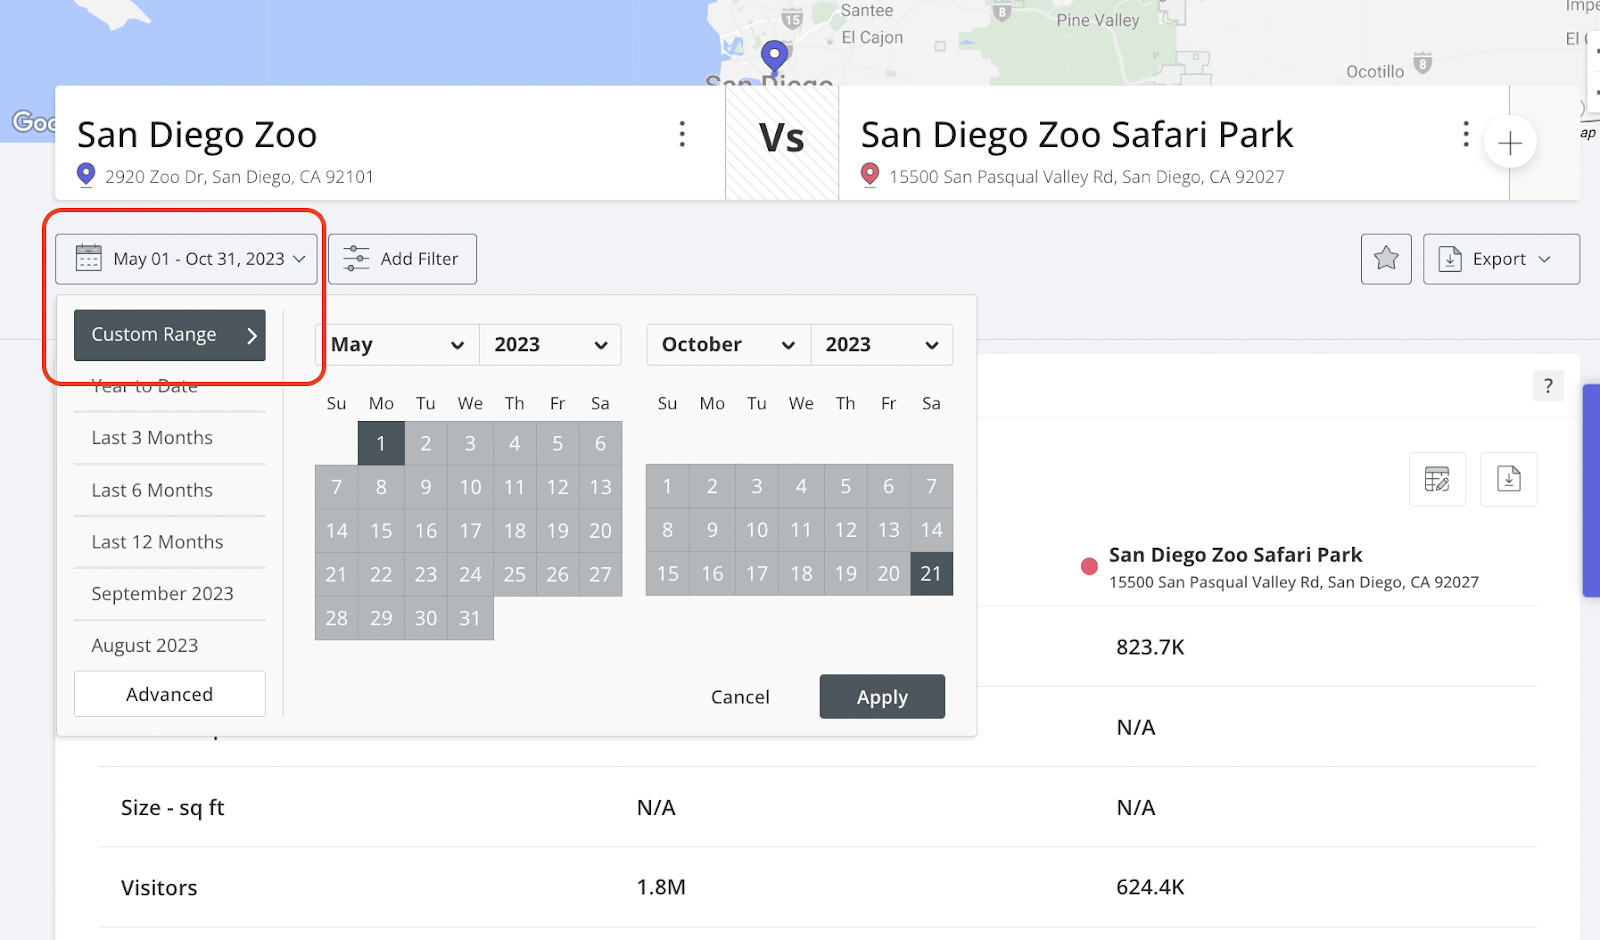Select May 28 in the start calendar
Viewport: 1600px width, 940px height.
point(337,618)
